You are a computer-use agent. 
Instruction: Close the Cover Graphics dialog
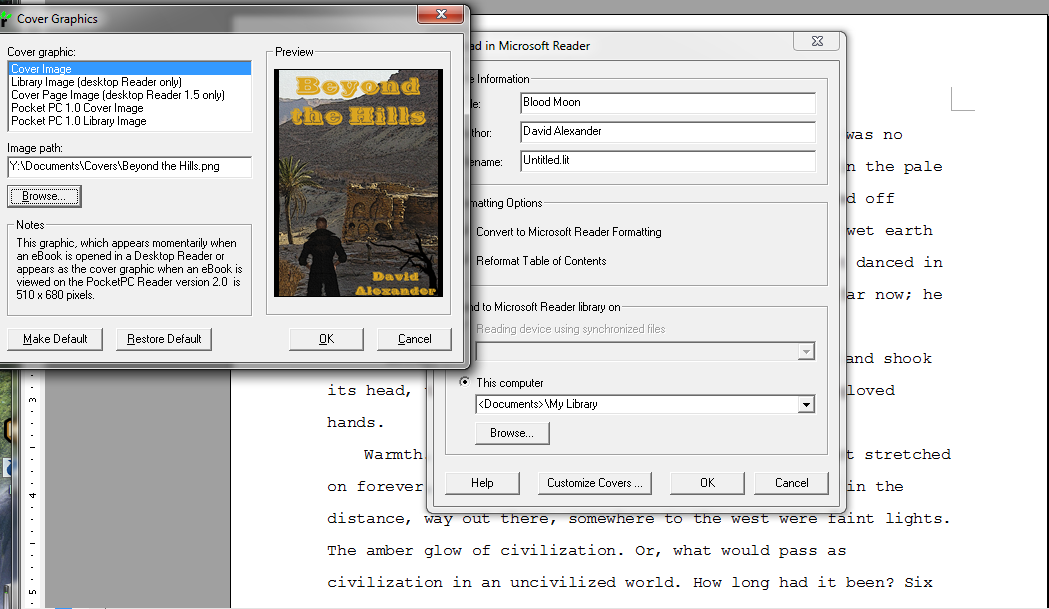(439, 15)
